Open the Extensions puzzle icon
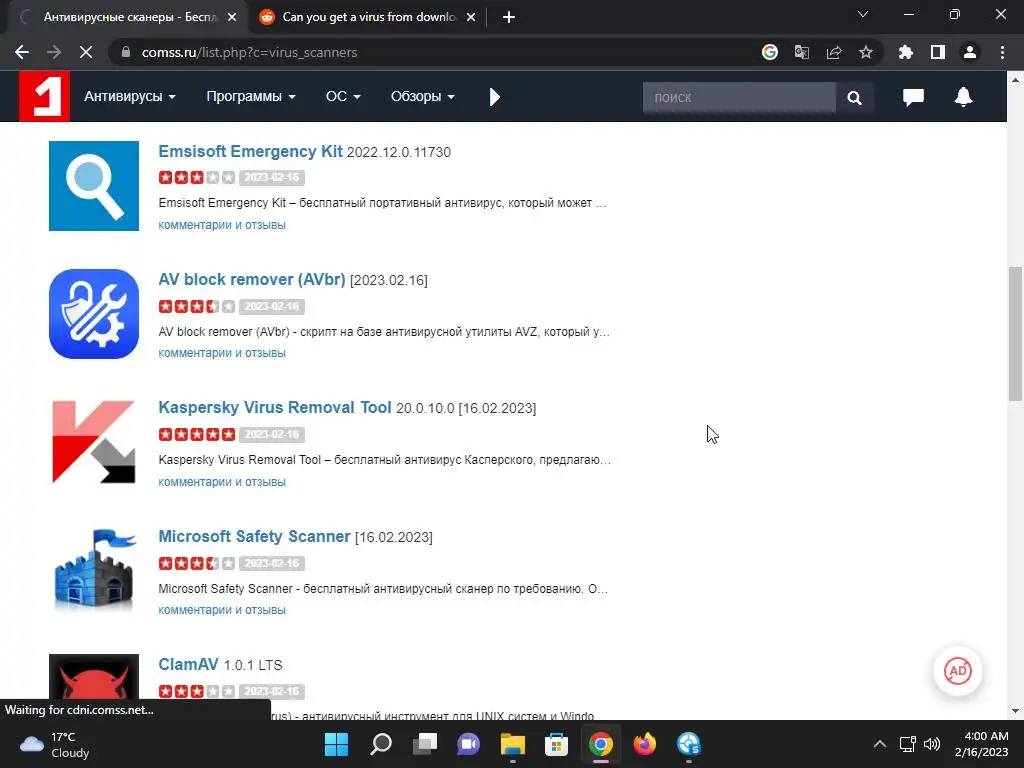The width and height of the screenshot is (1024, 768). click(906, 52)
